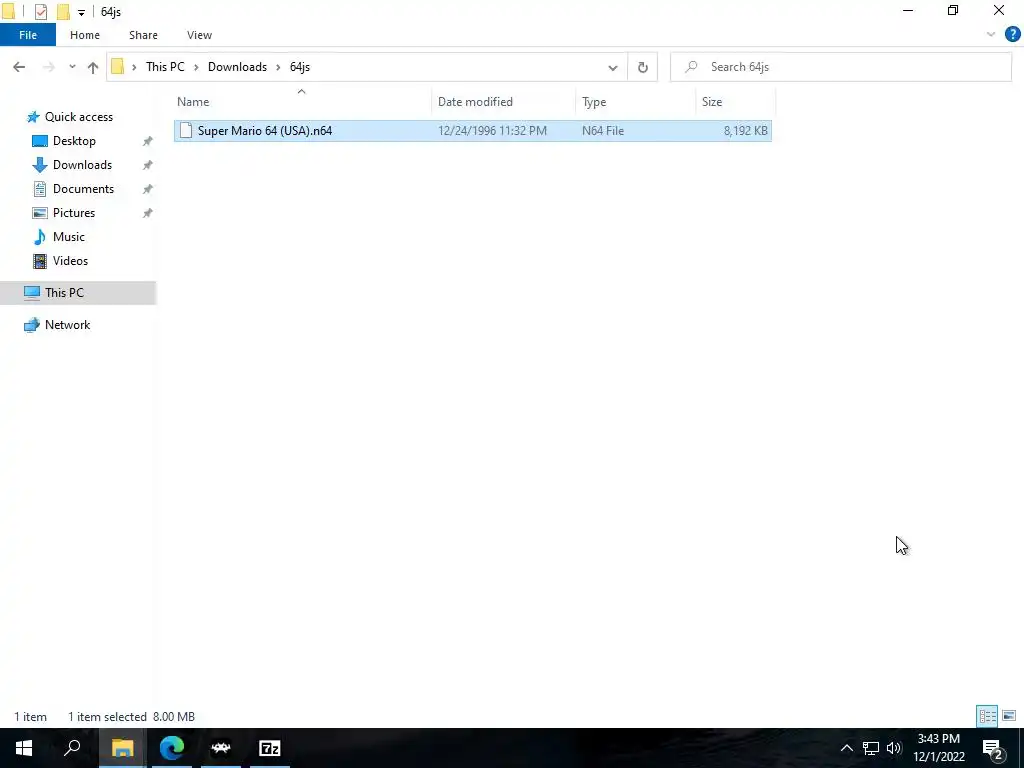The height and width of the screenshot is (768, 1024).
Task: Click the Search 64js field
Action: coord(840,67)
